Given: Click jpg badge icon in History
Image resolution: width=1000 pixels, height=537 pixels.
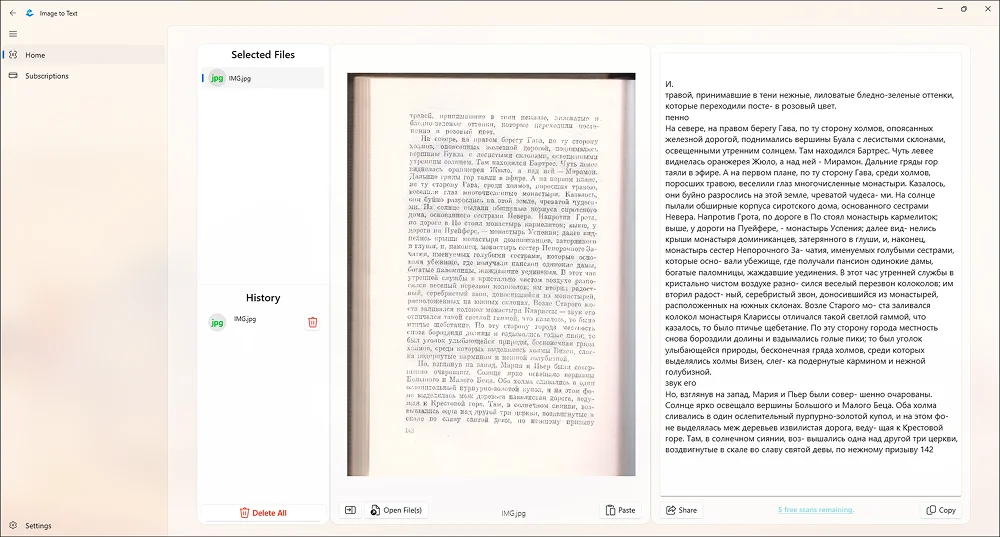Looking at the screenshot, I should point(217,322).
